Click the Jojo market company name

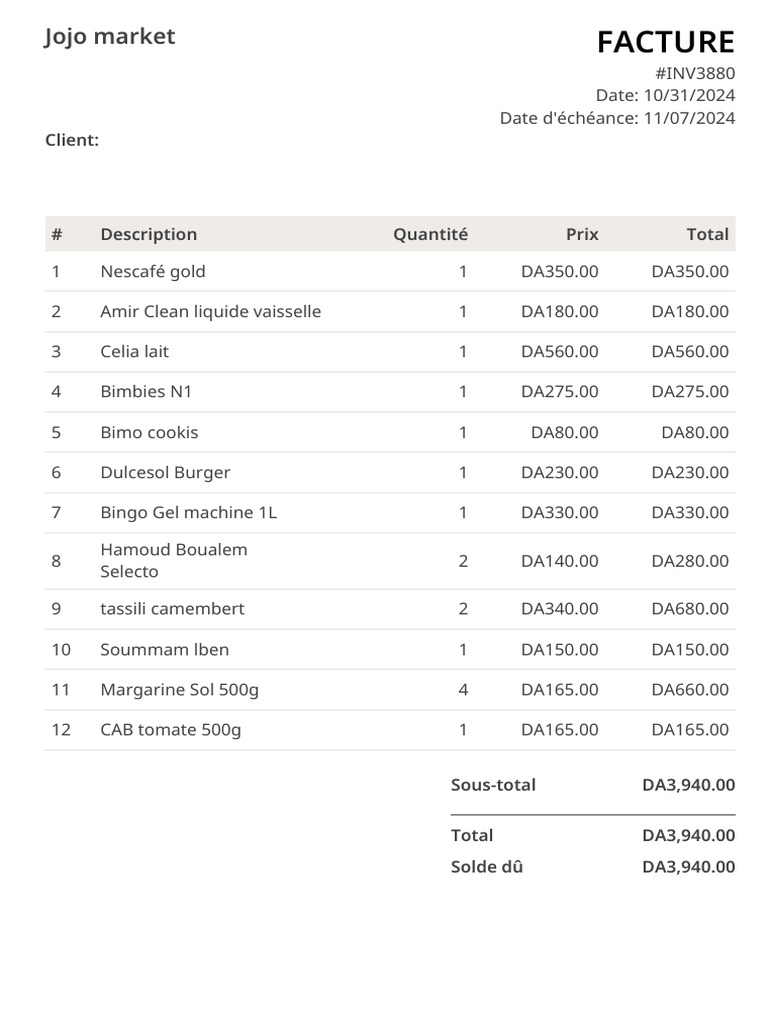pos(110,37)
